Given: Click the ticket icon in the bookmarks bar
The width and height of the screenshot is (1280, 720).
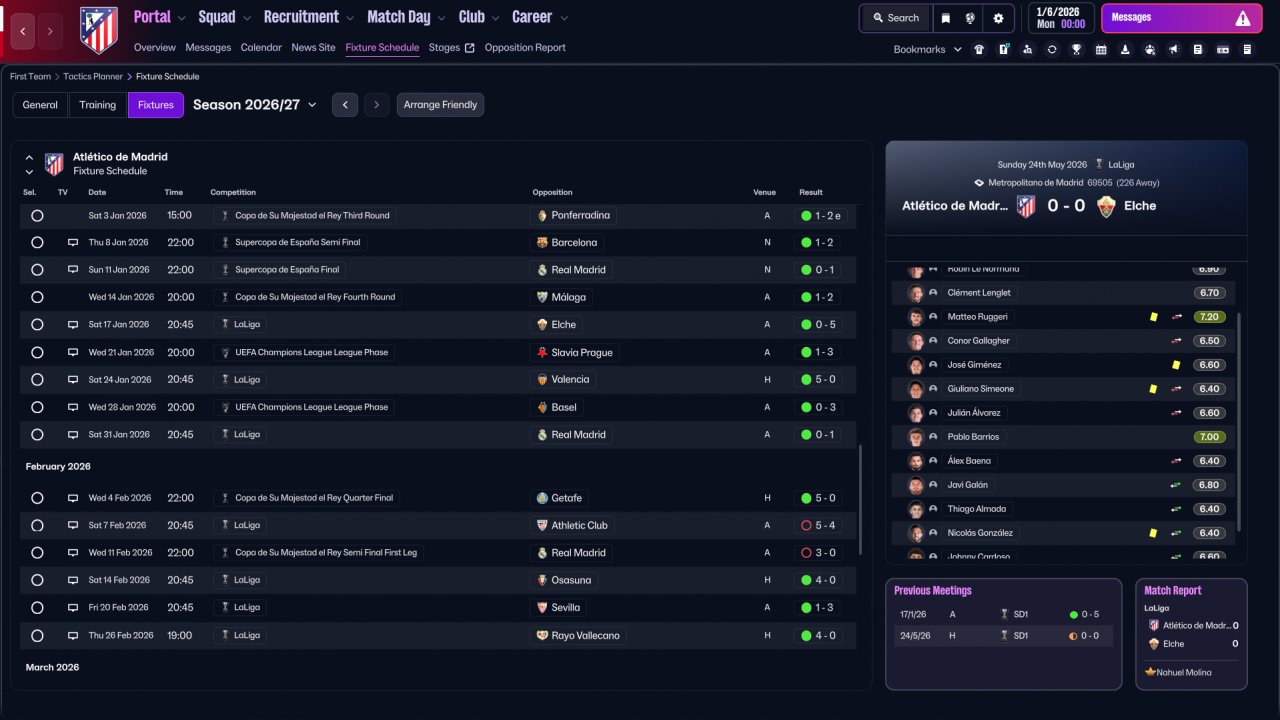Looking at the screenshot, I should point(1223,49).
